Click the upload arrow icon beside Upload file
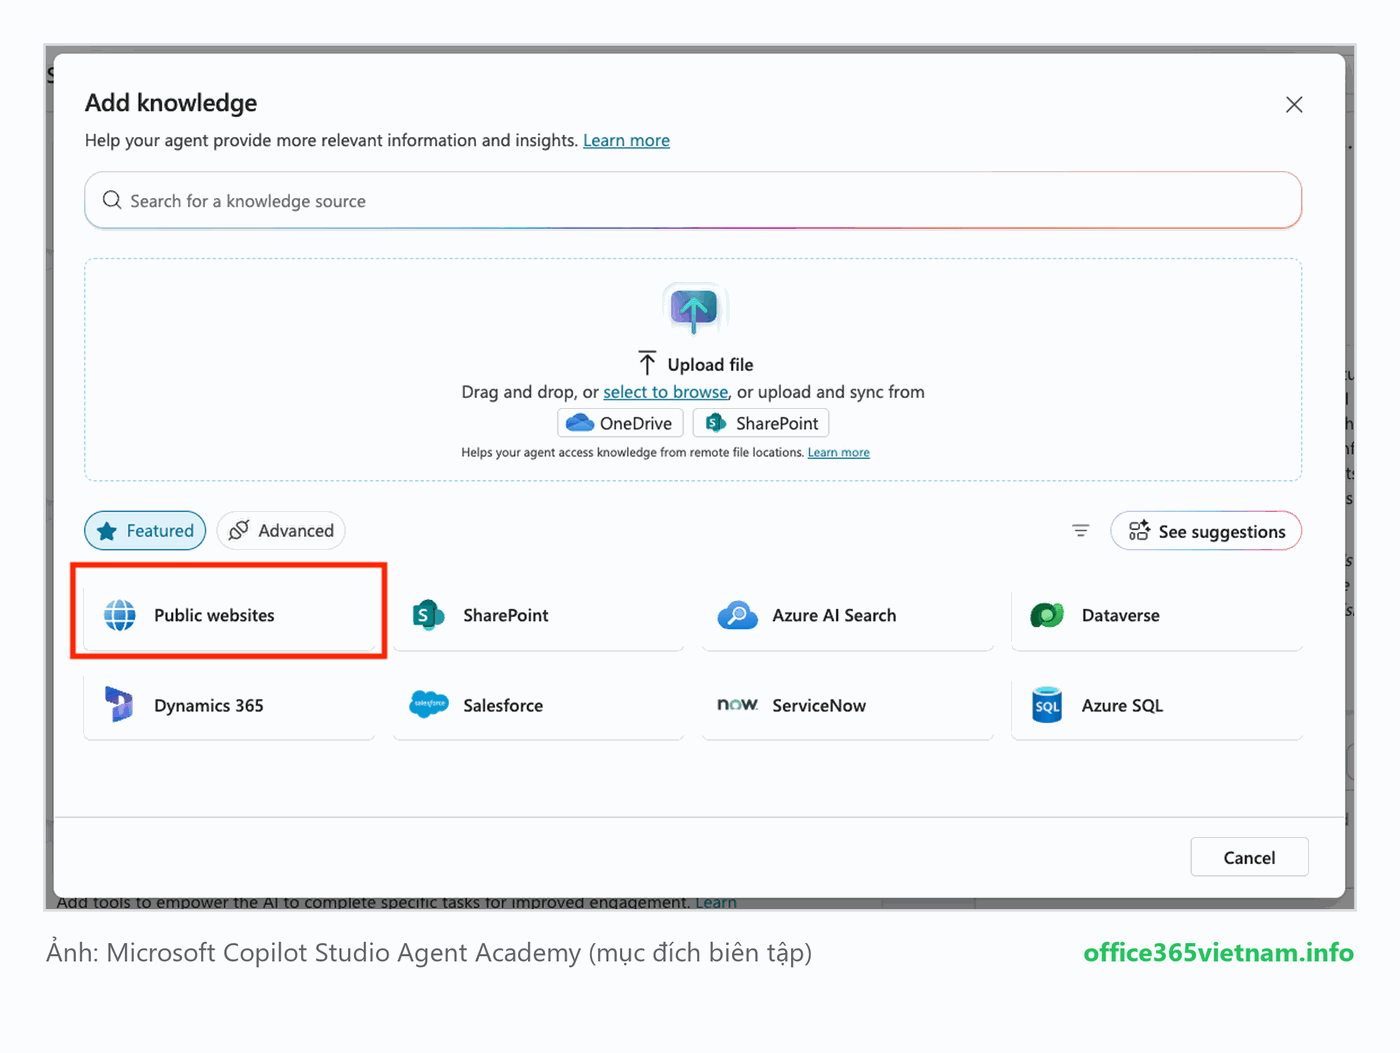The height and width of the screenshot is (1053, 1400). [x=647, y=363]
